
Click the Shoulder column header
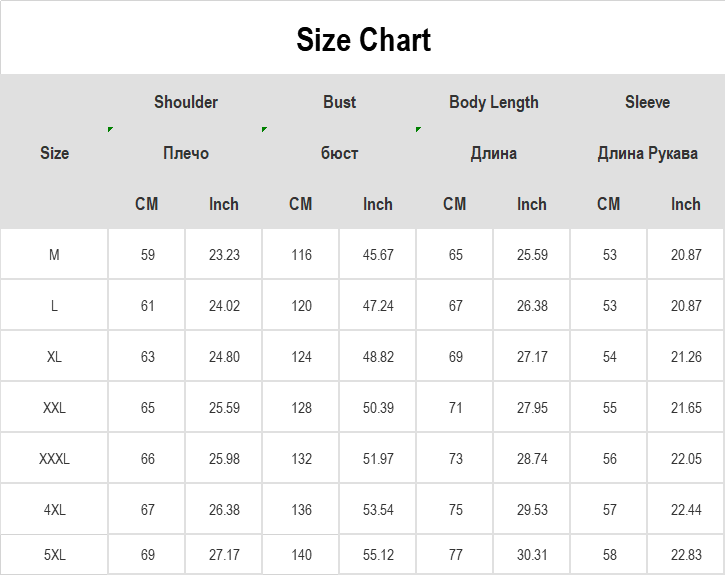tap(186, 102)
